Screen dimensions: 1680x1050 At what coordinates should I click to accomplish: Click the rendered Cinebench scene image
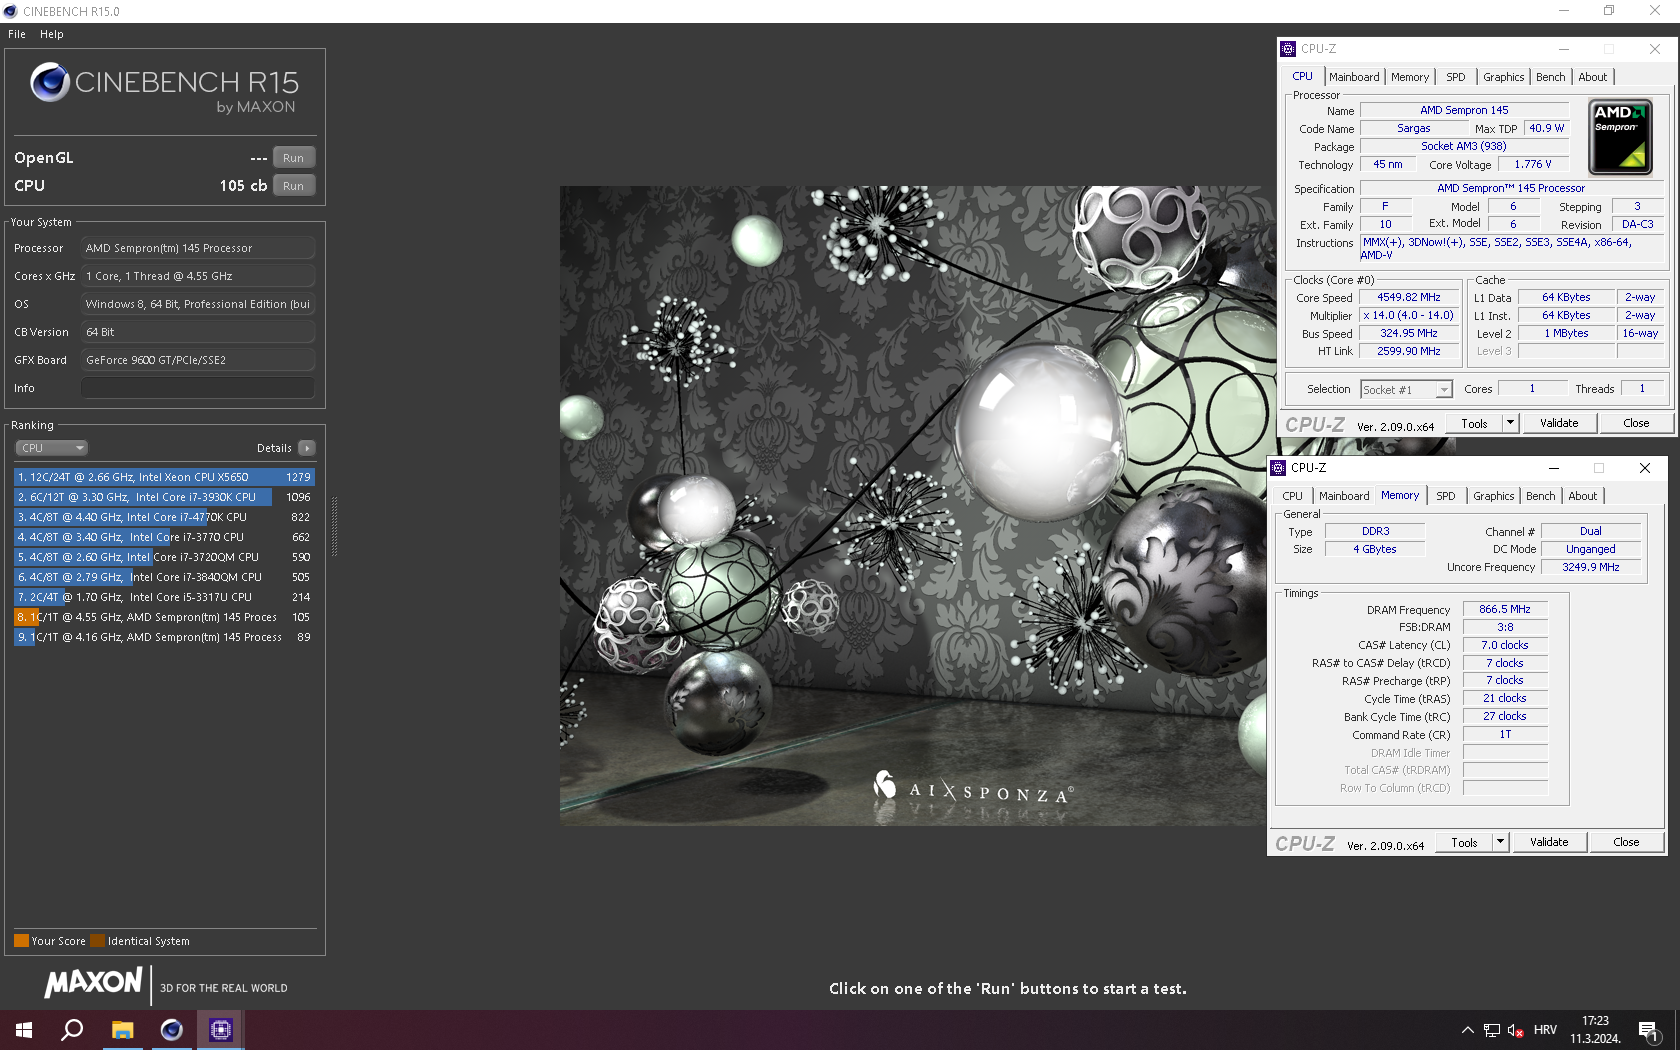(x=915, y=505)
